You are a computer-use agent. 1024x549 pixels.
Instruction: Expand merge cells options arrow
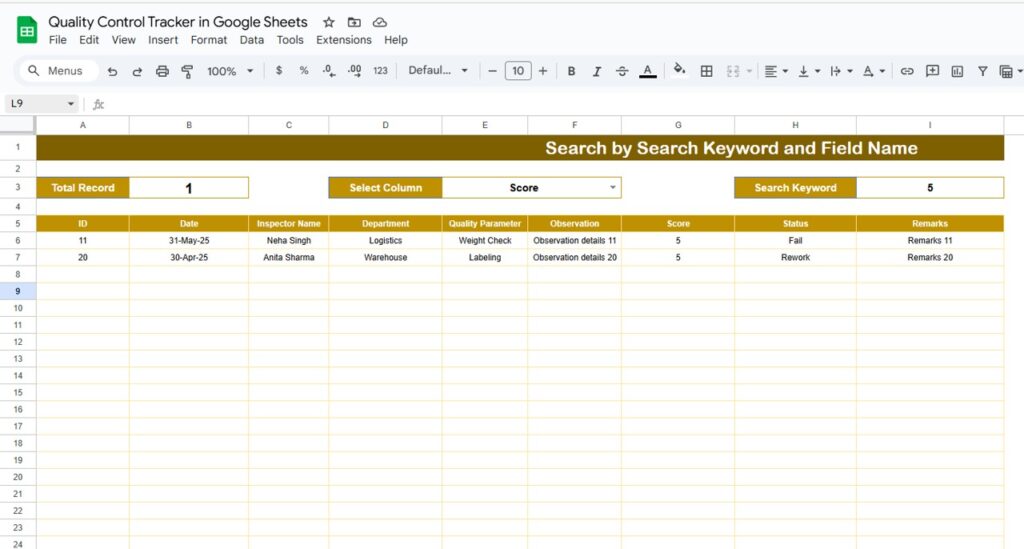pos(749,71)
